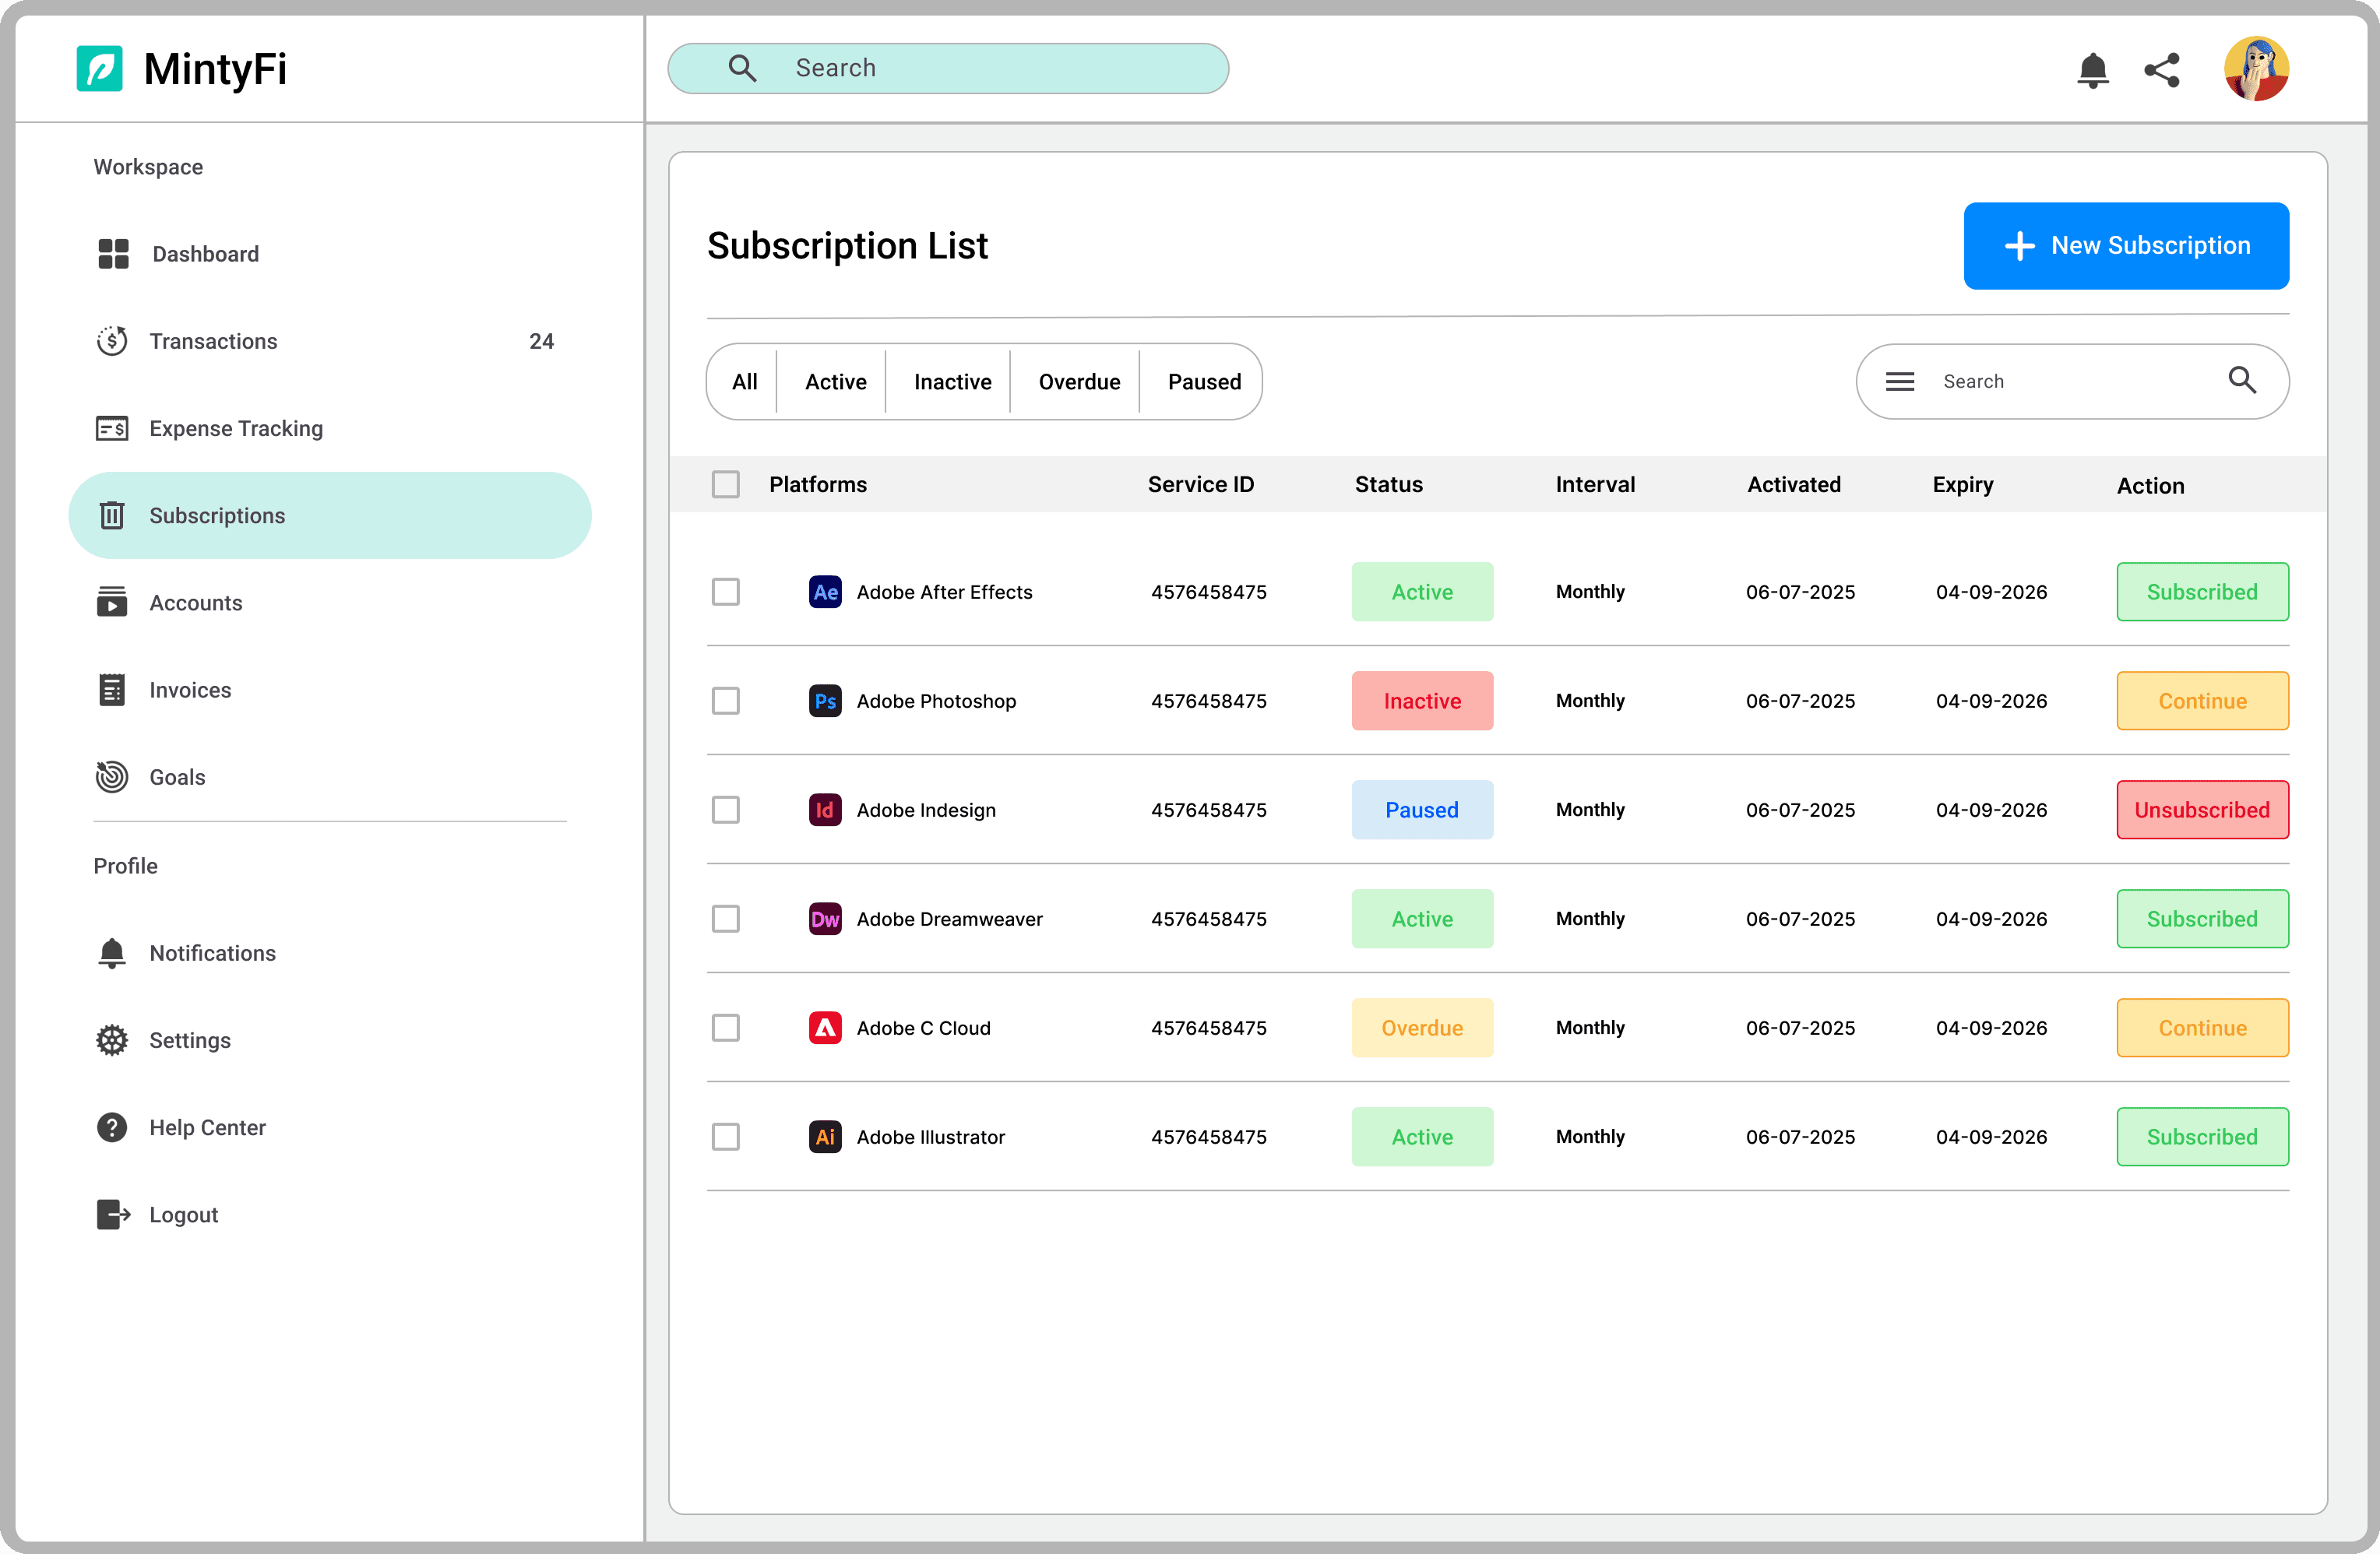The width and height of the screenshot is (2380, 1554).
Task: Click the Transactions count badge 24
Action: tap(541, 341)
